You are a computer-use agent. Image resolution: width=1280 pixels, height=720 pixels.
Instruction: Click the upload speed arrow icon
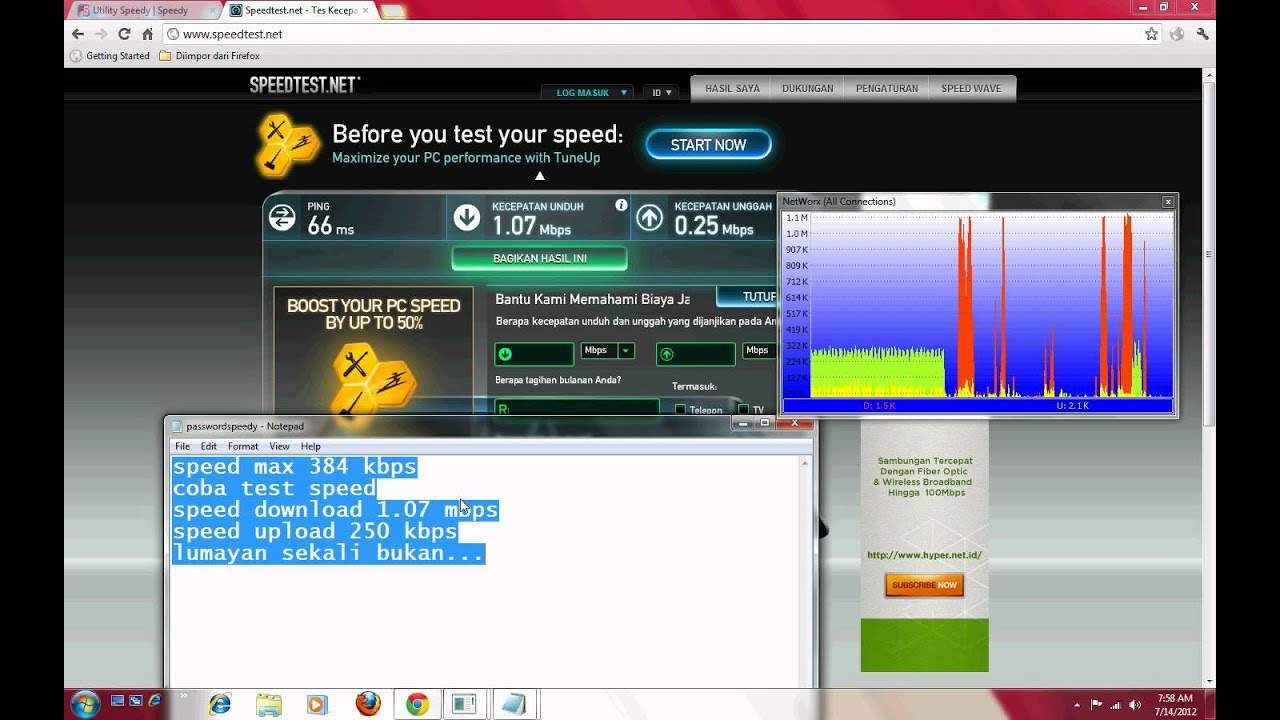[649, 218]
